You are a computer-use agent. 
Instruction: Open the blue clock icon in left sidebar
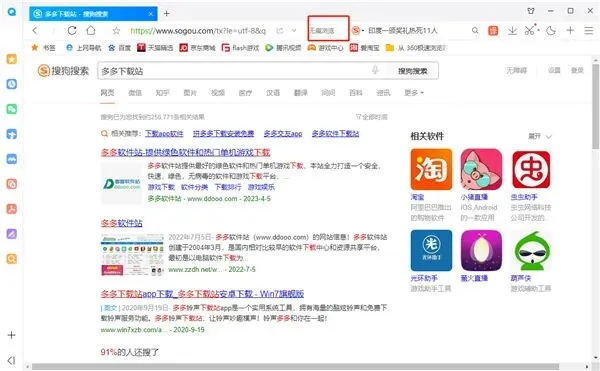[x=11, y=84]
